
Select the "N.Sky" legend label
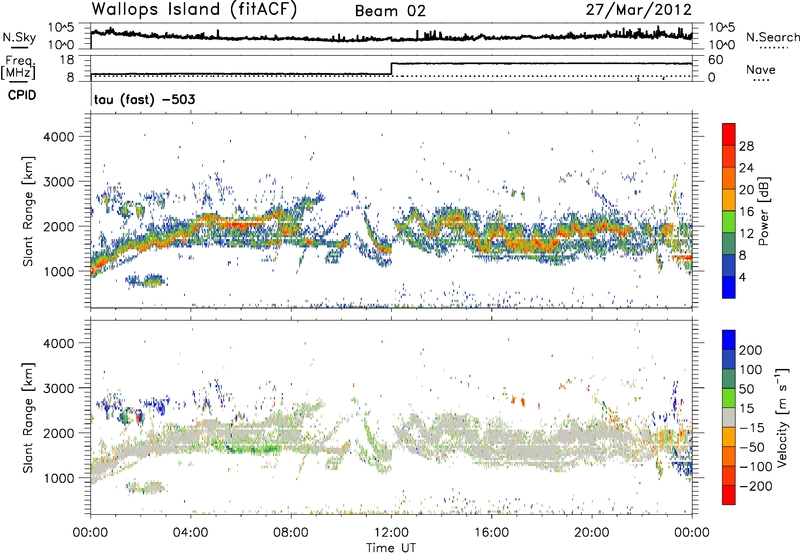[19, 37]
